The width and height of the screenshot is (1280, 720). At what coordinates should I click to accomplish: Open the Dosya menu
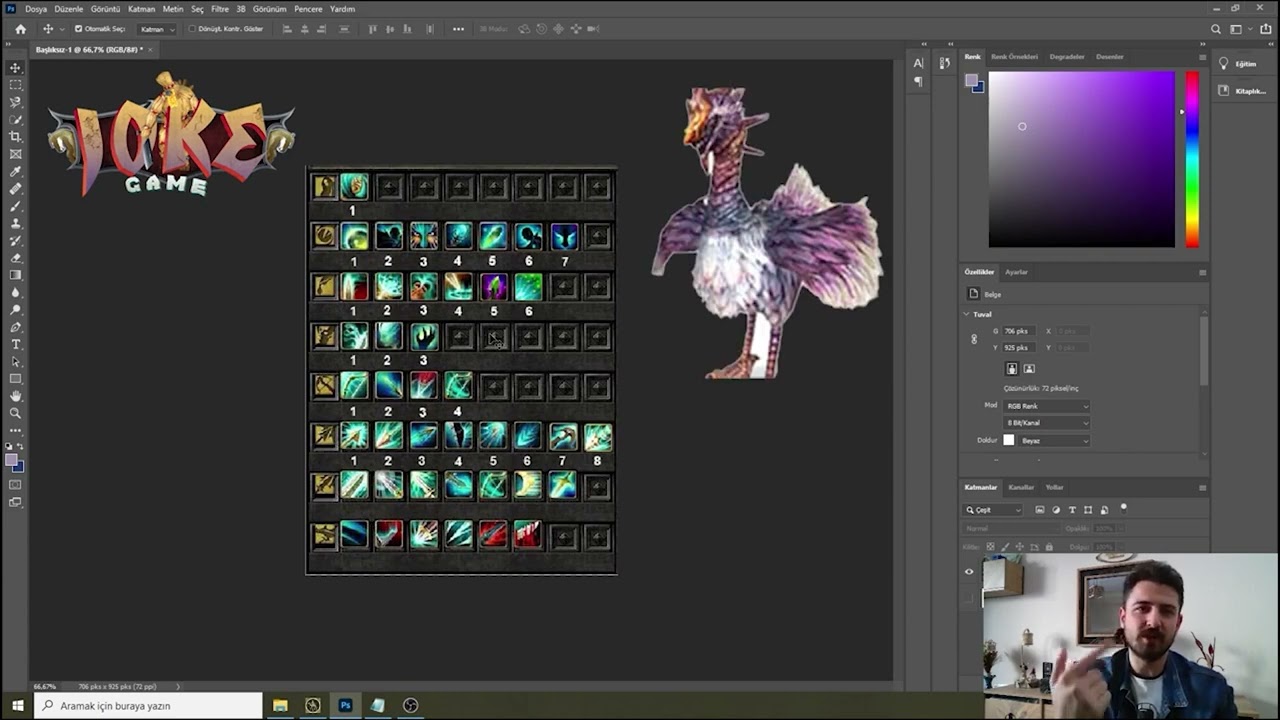point(36,9)
